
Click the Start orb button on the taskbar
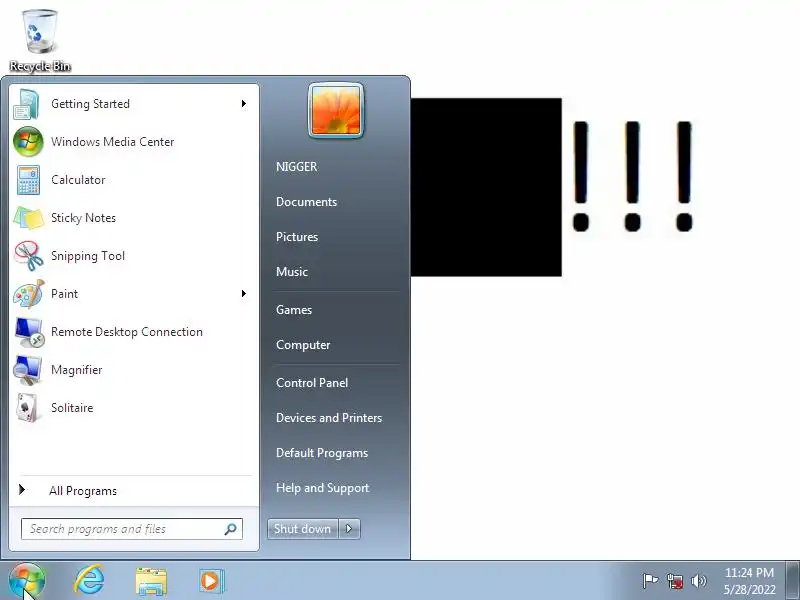point(27,581)
